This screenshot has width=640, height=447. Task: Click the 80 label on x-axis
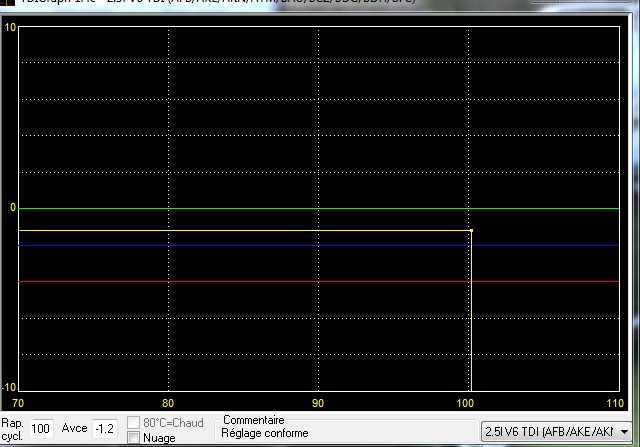coord(168,402)
